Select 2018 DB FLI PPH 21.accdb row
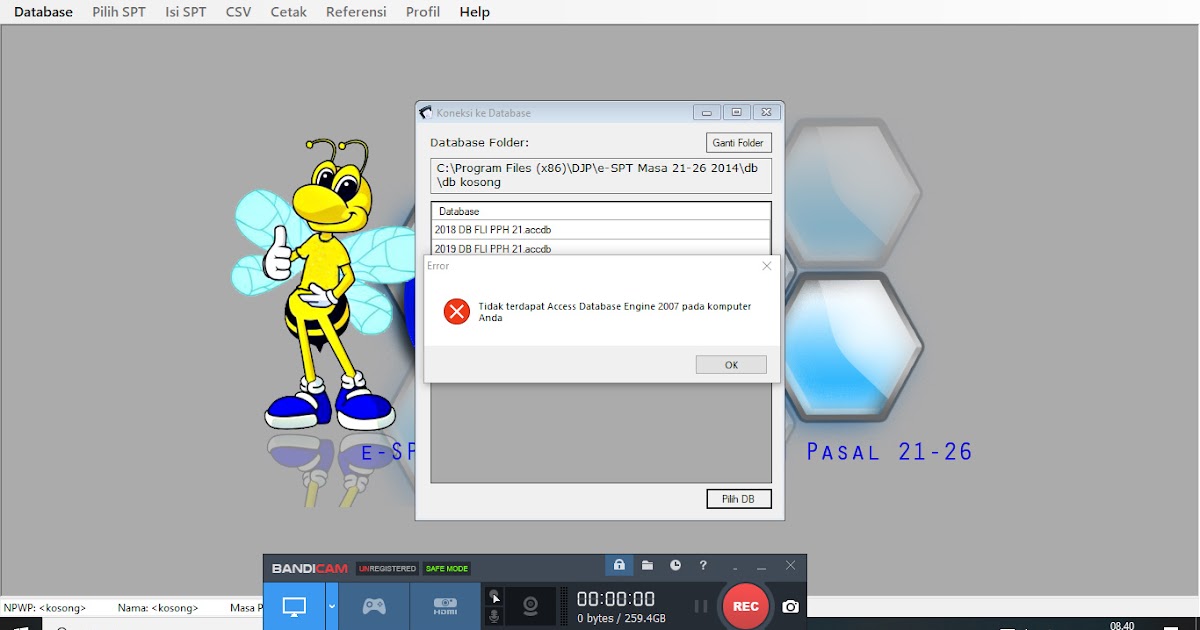The image size is (1200, 630). tap(601, 230)
